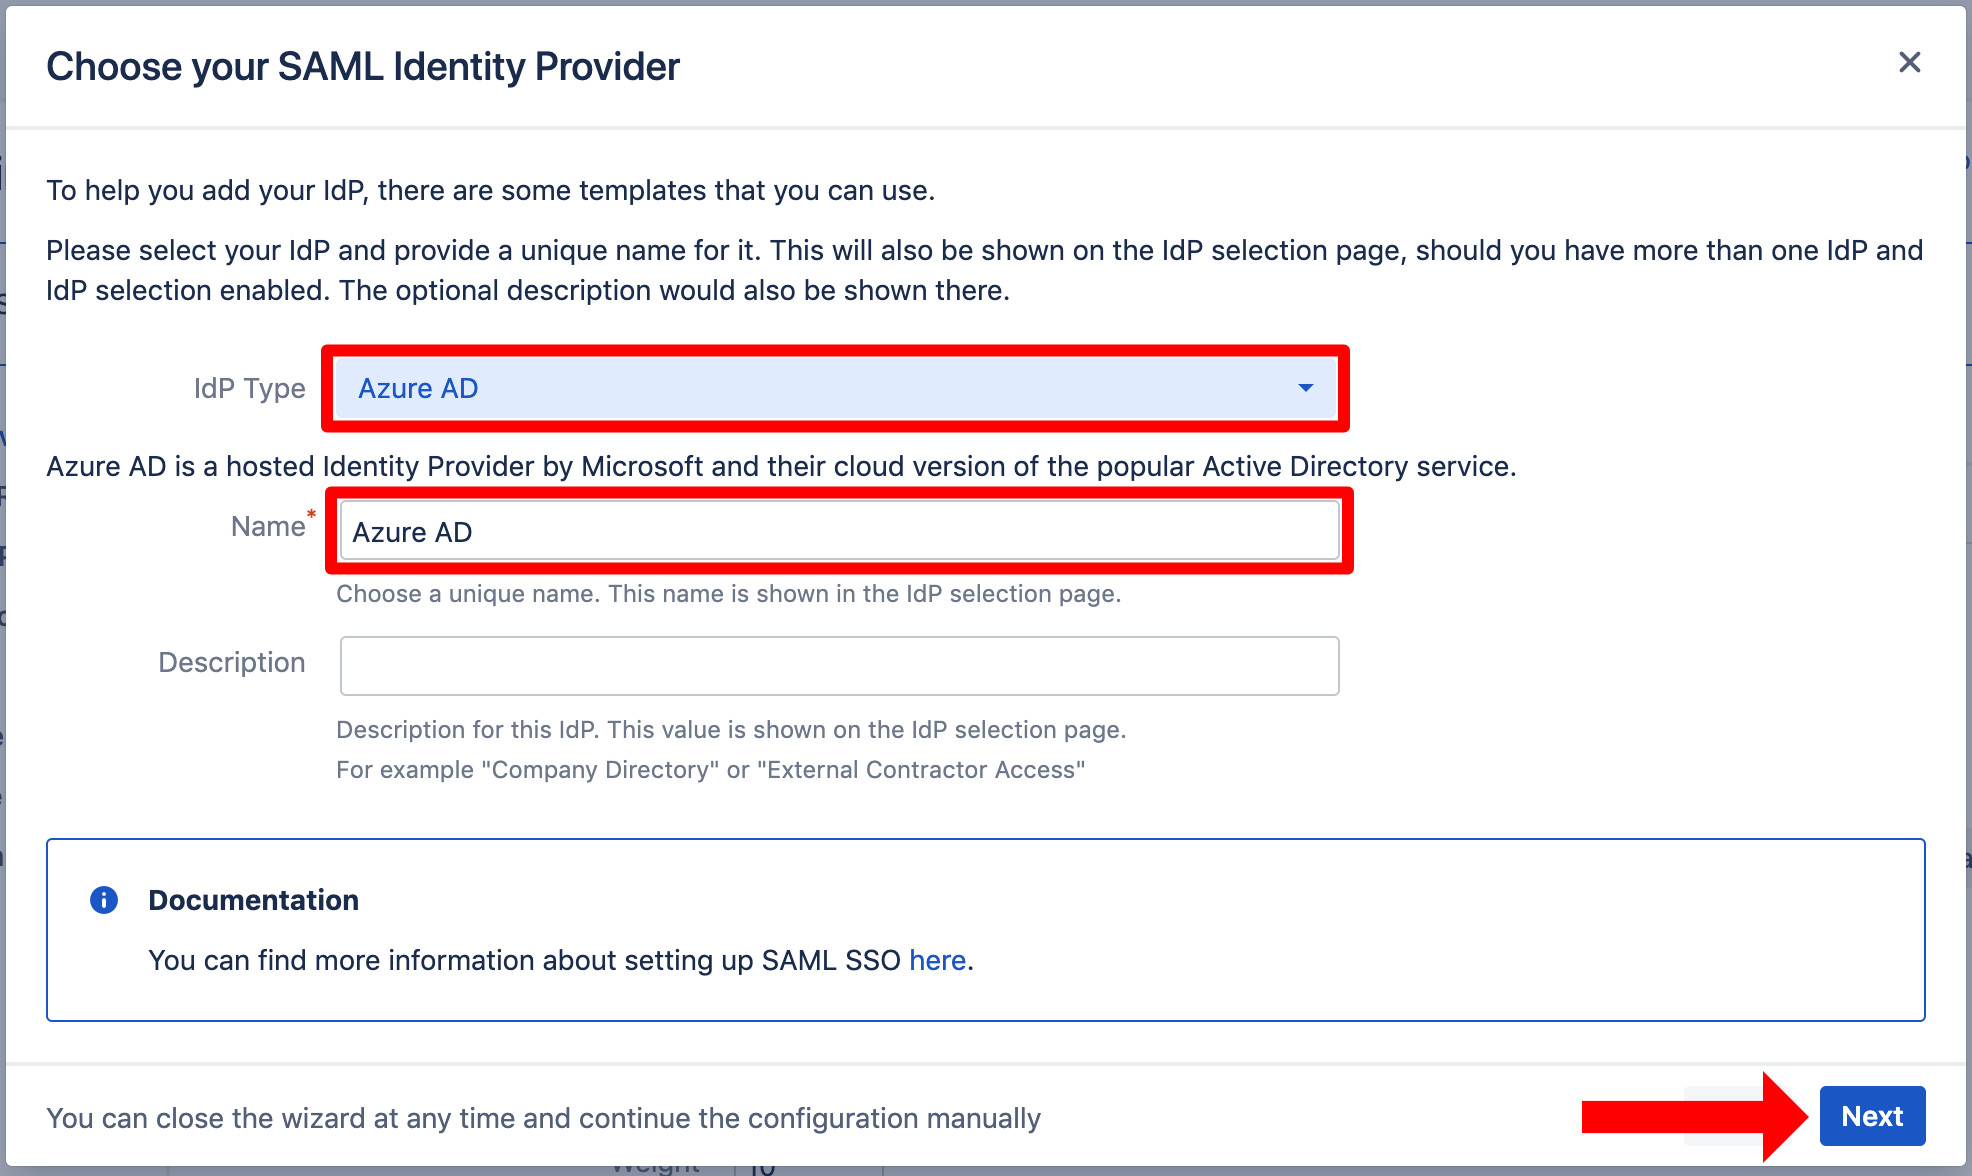This screenshot has height=1176, width=1972.
Task: Click the red required asterisk by Name
Action: click(311, 514)
